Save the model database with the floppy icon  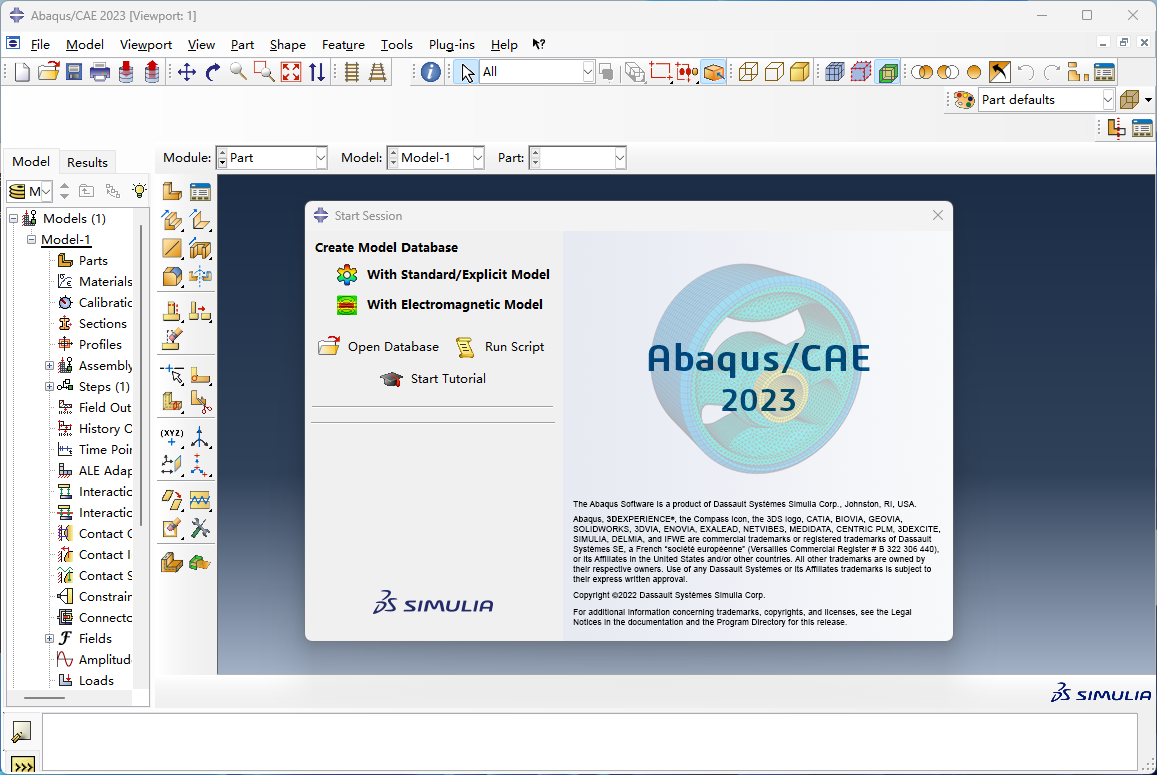pos(74,72)
